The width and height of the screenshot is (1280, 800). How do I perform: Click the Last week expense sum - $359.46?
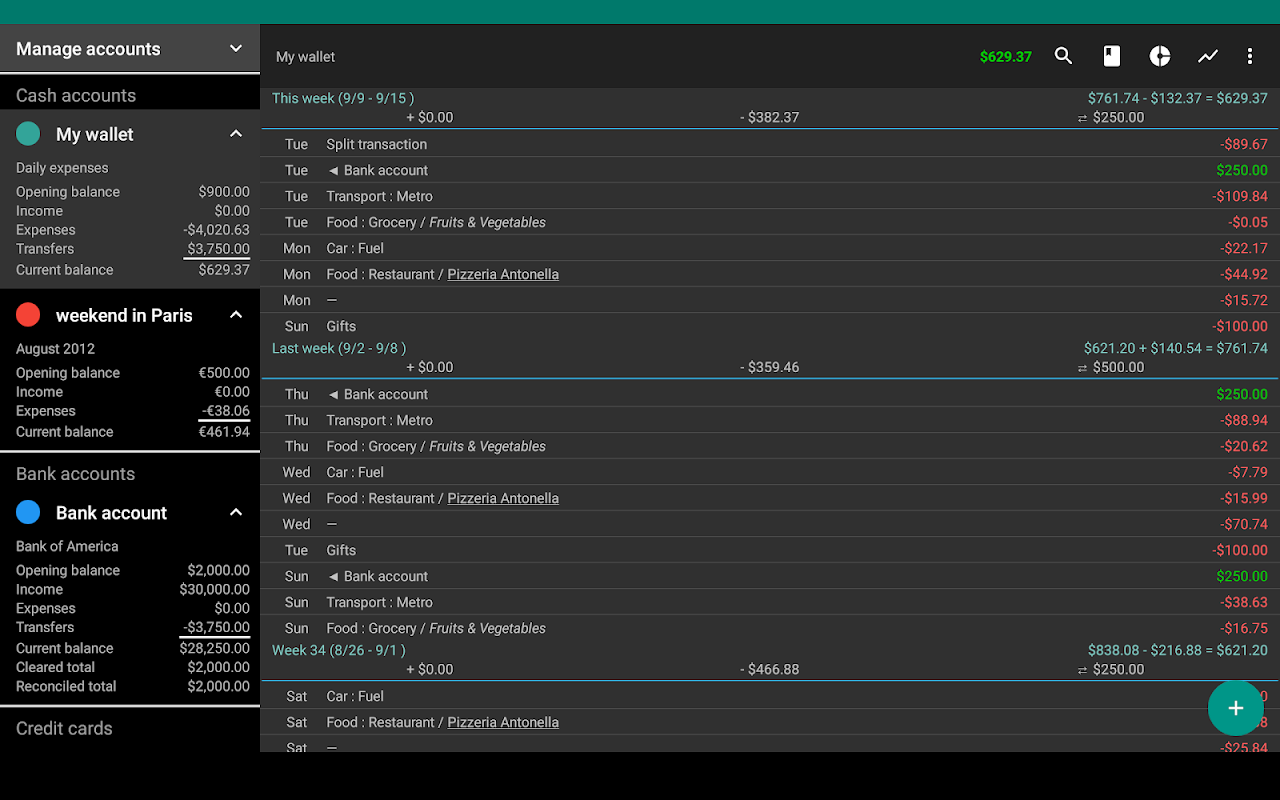tap(770, 367)
